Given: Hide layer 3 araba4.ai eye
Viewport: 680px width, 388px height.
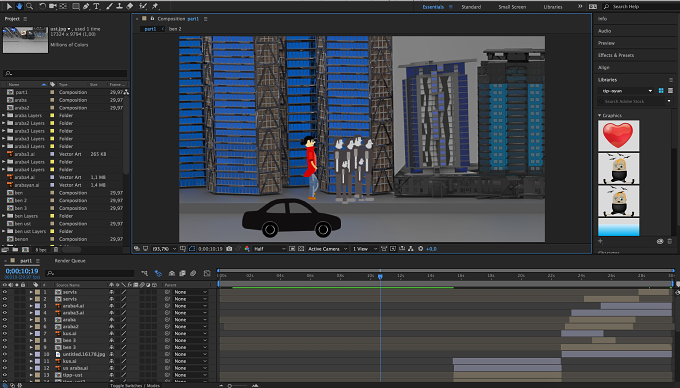Looking at the screenshot, I should pos(5,306).
